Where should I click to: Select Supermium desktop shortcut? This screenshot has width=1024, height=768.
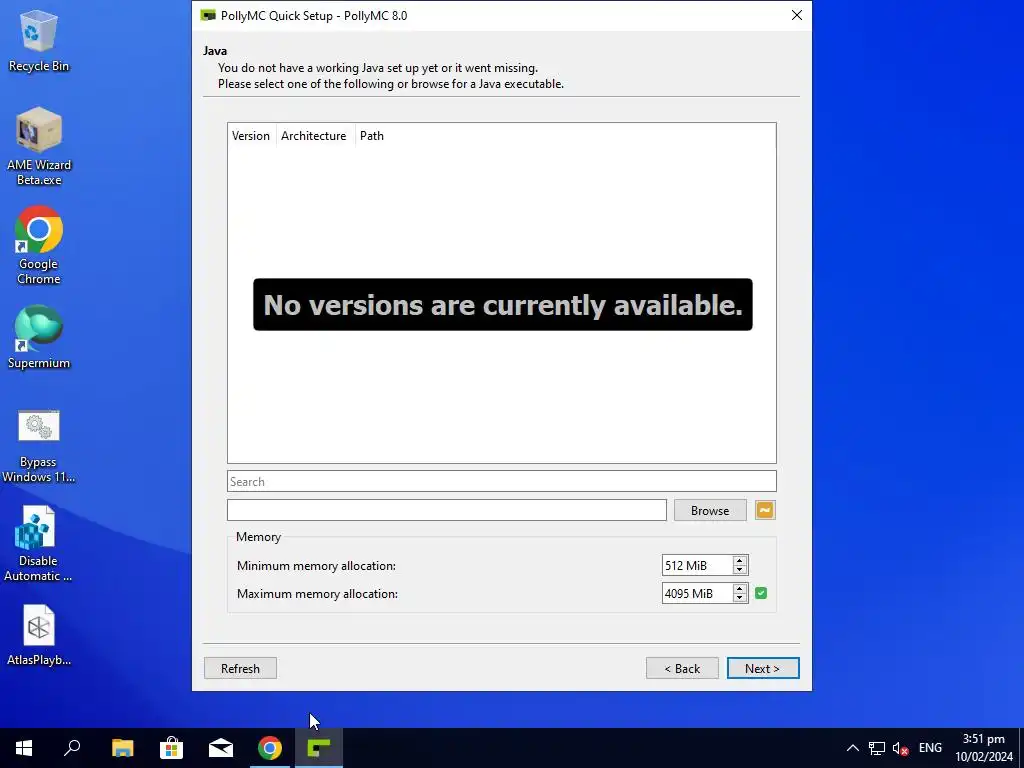pos(39,338)
